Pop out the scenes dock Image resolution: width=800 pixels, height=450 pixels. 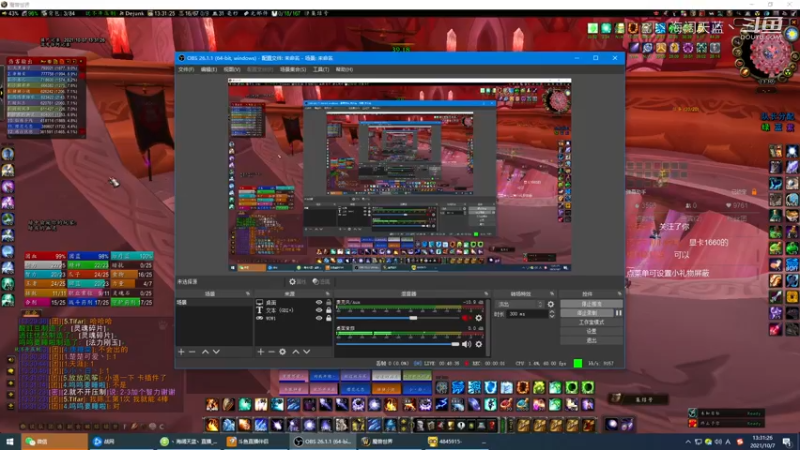click(x=248, y=294)
